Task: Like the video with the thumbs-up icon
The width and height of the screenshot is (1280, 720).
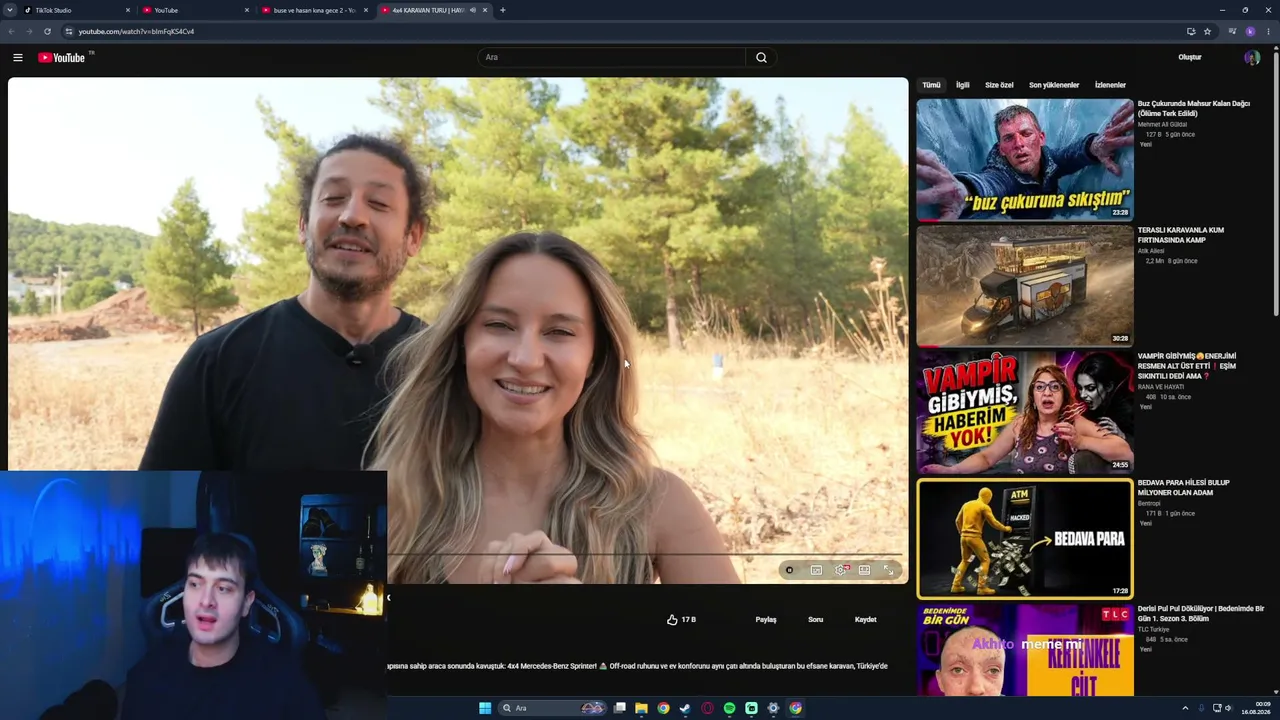Action: pyautogui.click(x=672, y=619)
